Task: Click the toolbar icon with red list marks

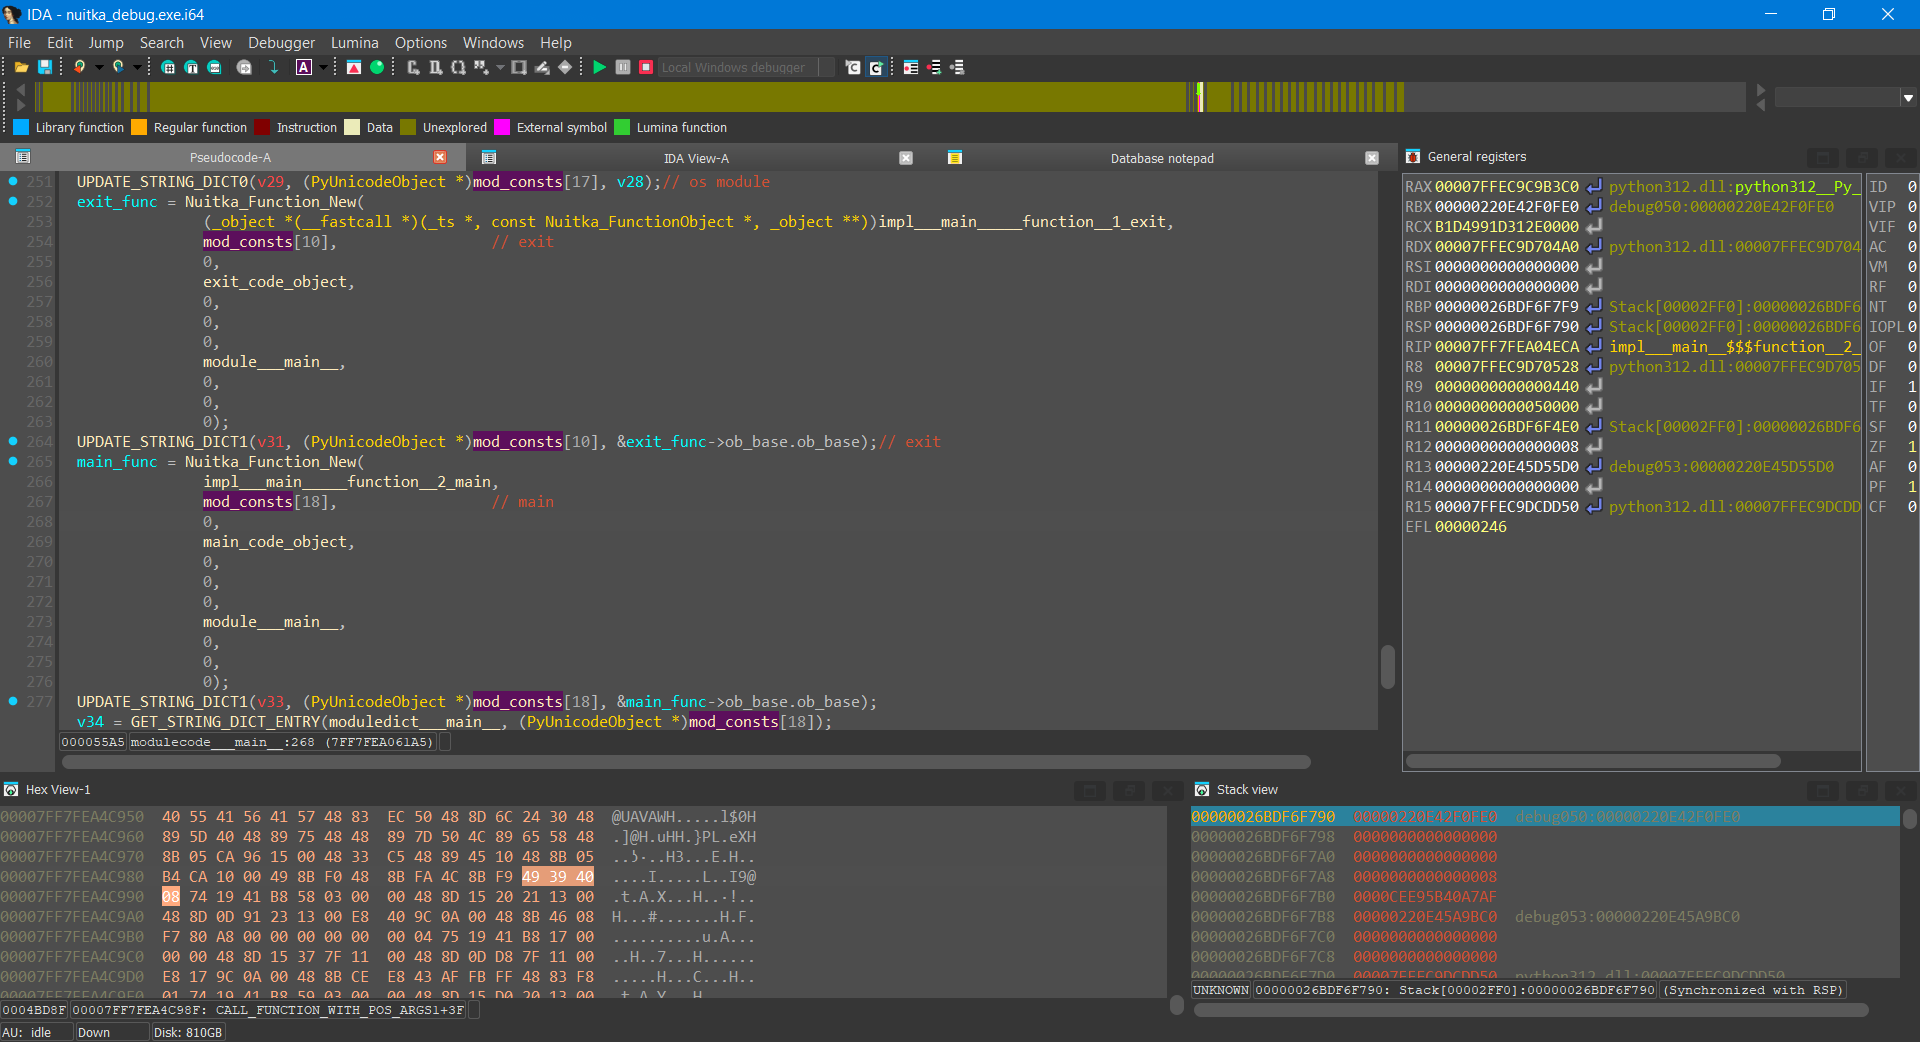Action: [934, 67]
